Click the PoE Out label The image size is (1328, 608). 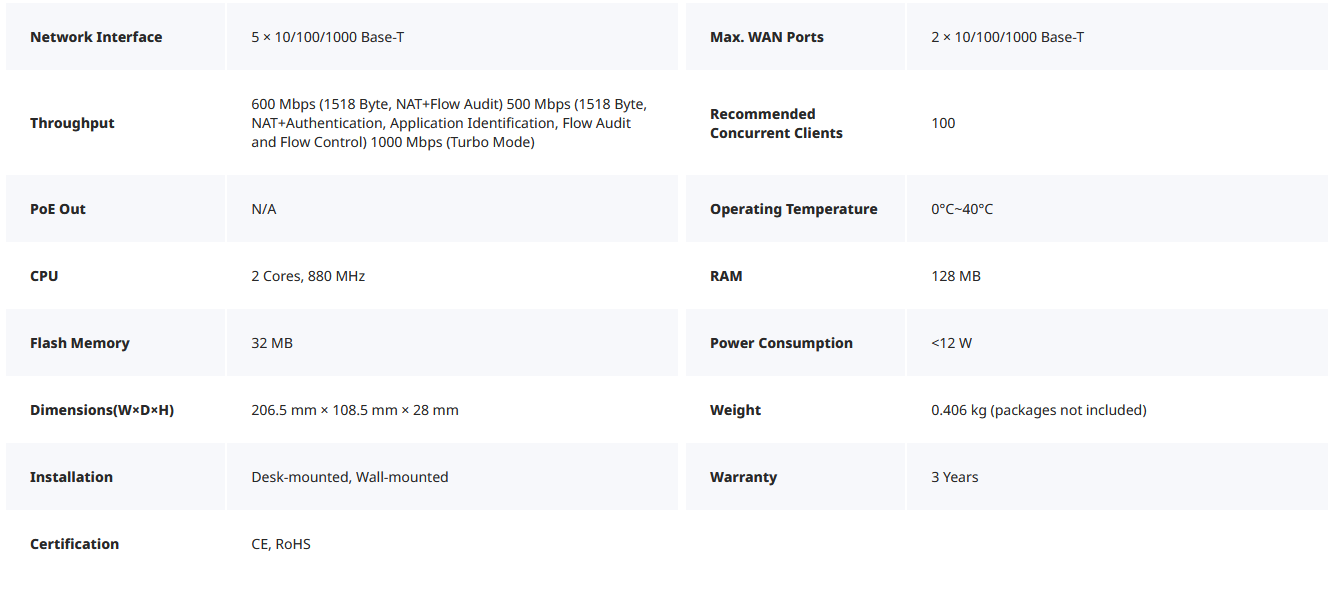pos(58,209)
